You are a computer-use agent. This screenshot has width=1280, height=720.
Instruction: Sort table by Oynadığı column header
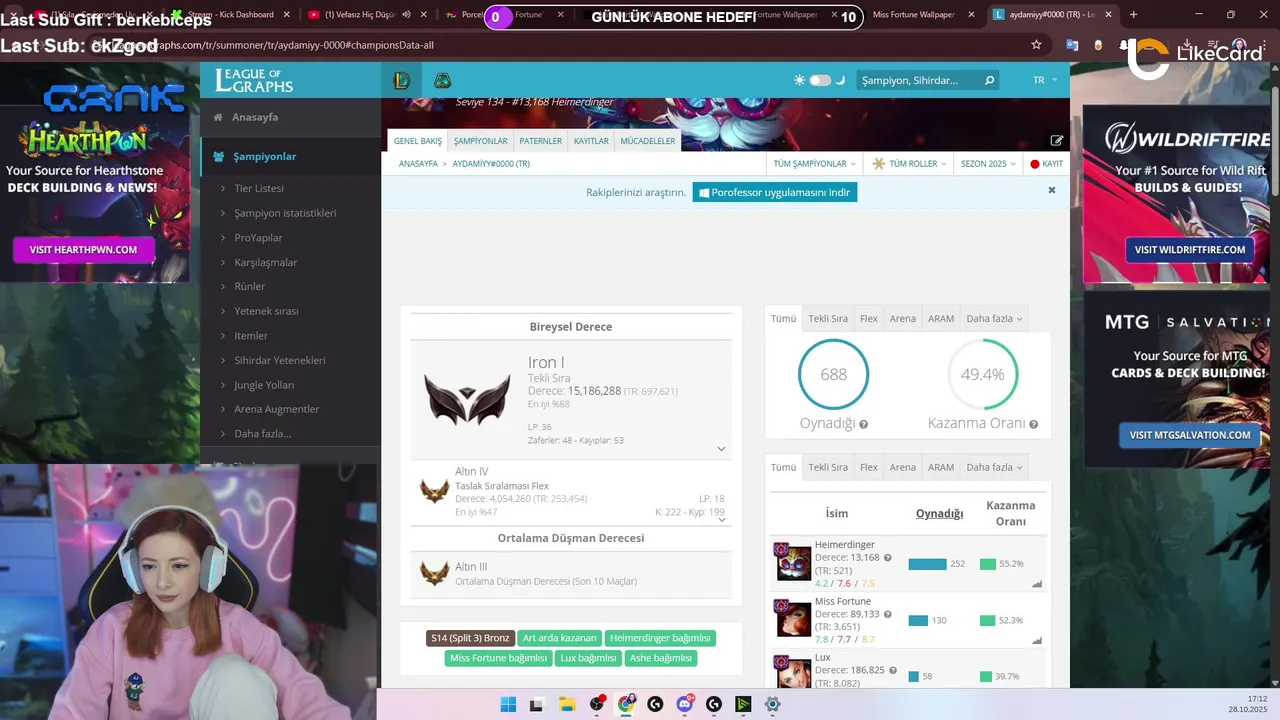pyautogui.click(x=939, y=513)
